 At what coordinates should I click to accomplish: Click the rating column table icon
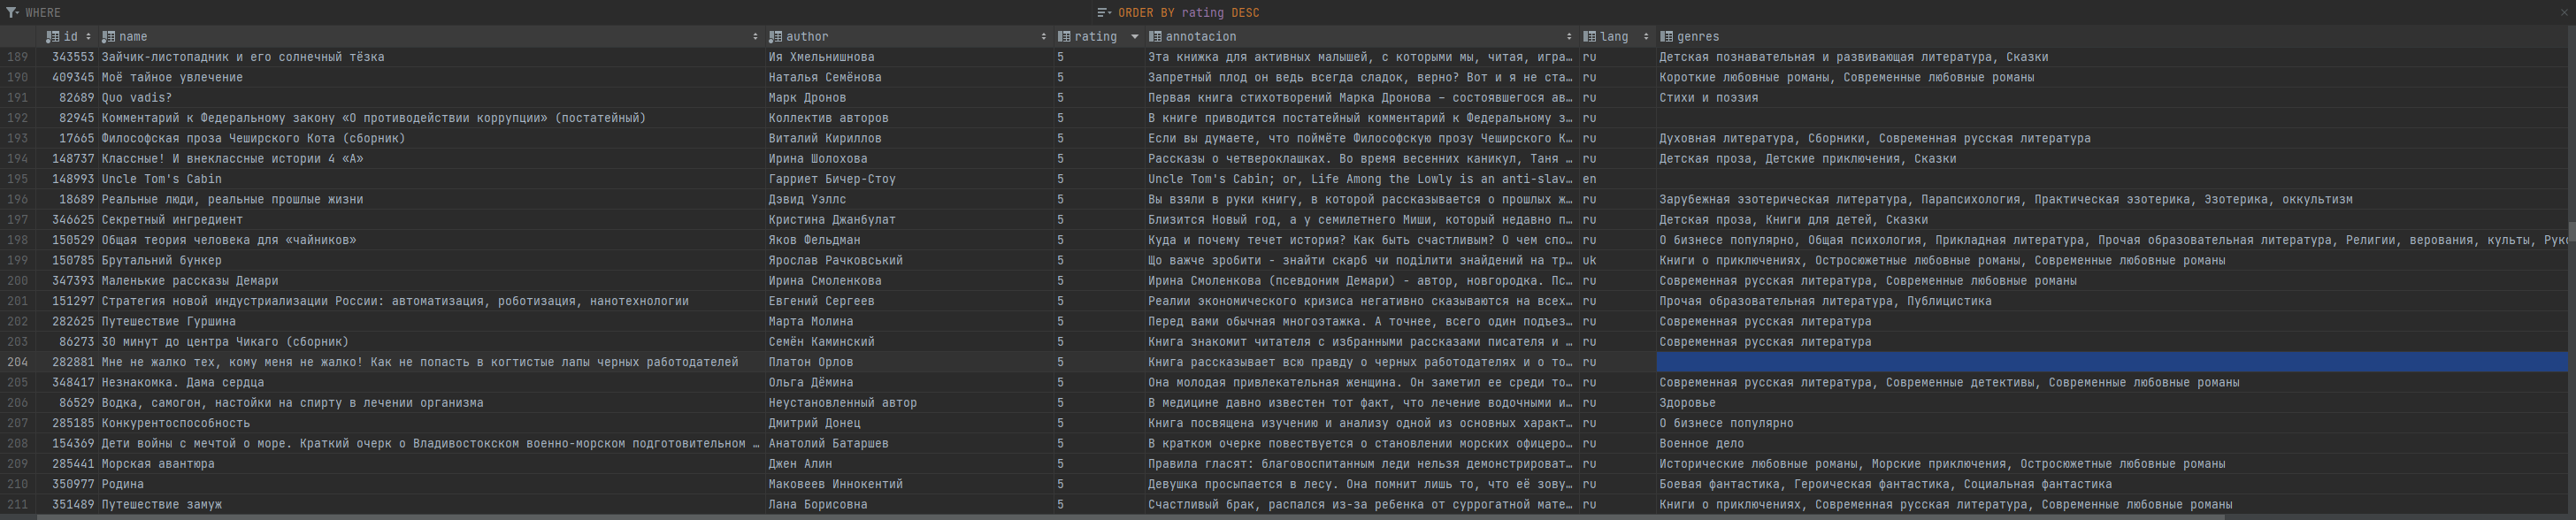pos(1064,37)
